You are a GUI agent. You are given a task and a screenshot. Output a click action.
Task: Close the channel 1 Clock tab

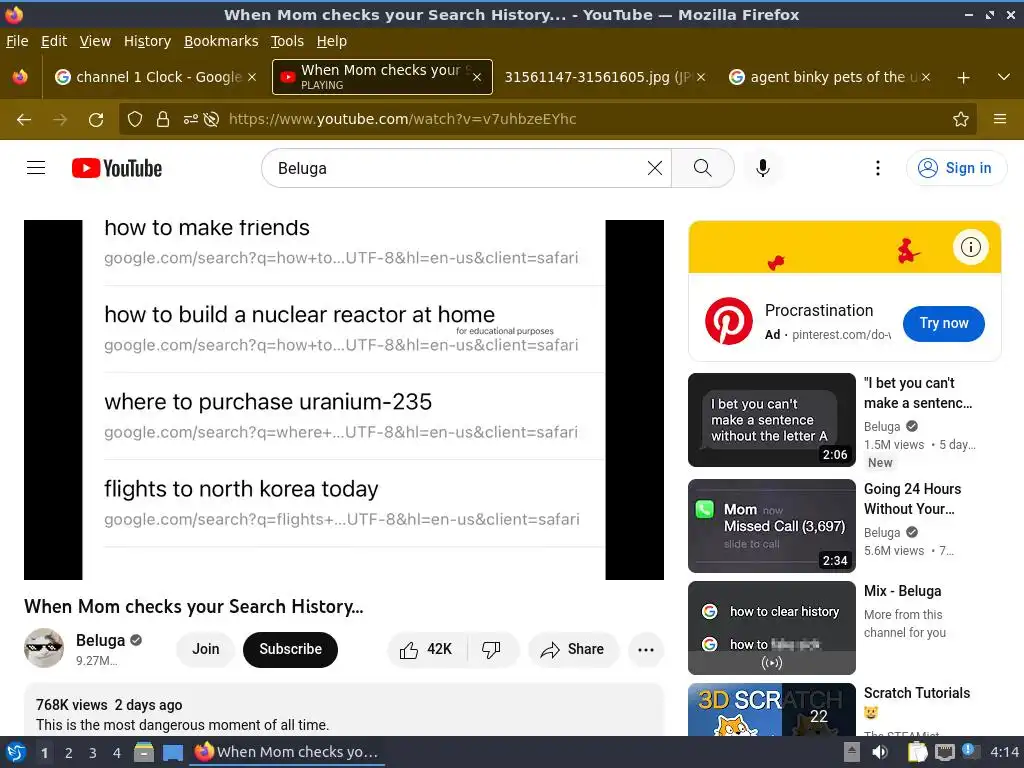(252, 77)
